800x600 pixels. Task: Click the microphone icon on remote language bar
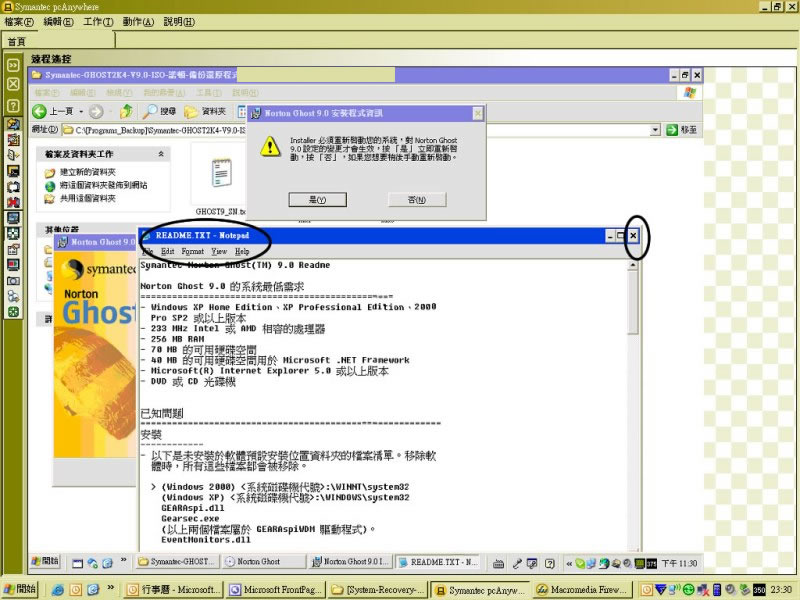[517, 563]
